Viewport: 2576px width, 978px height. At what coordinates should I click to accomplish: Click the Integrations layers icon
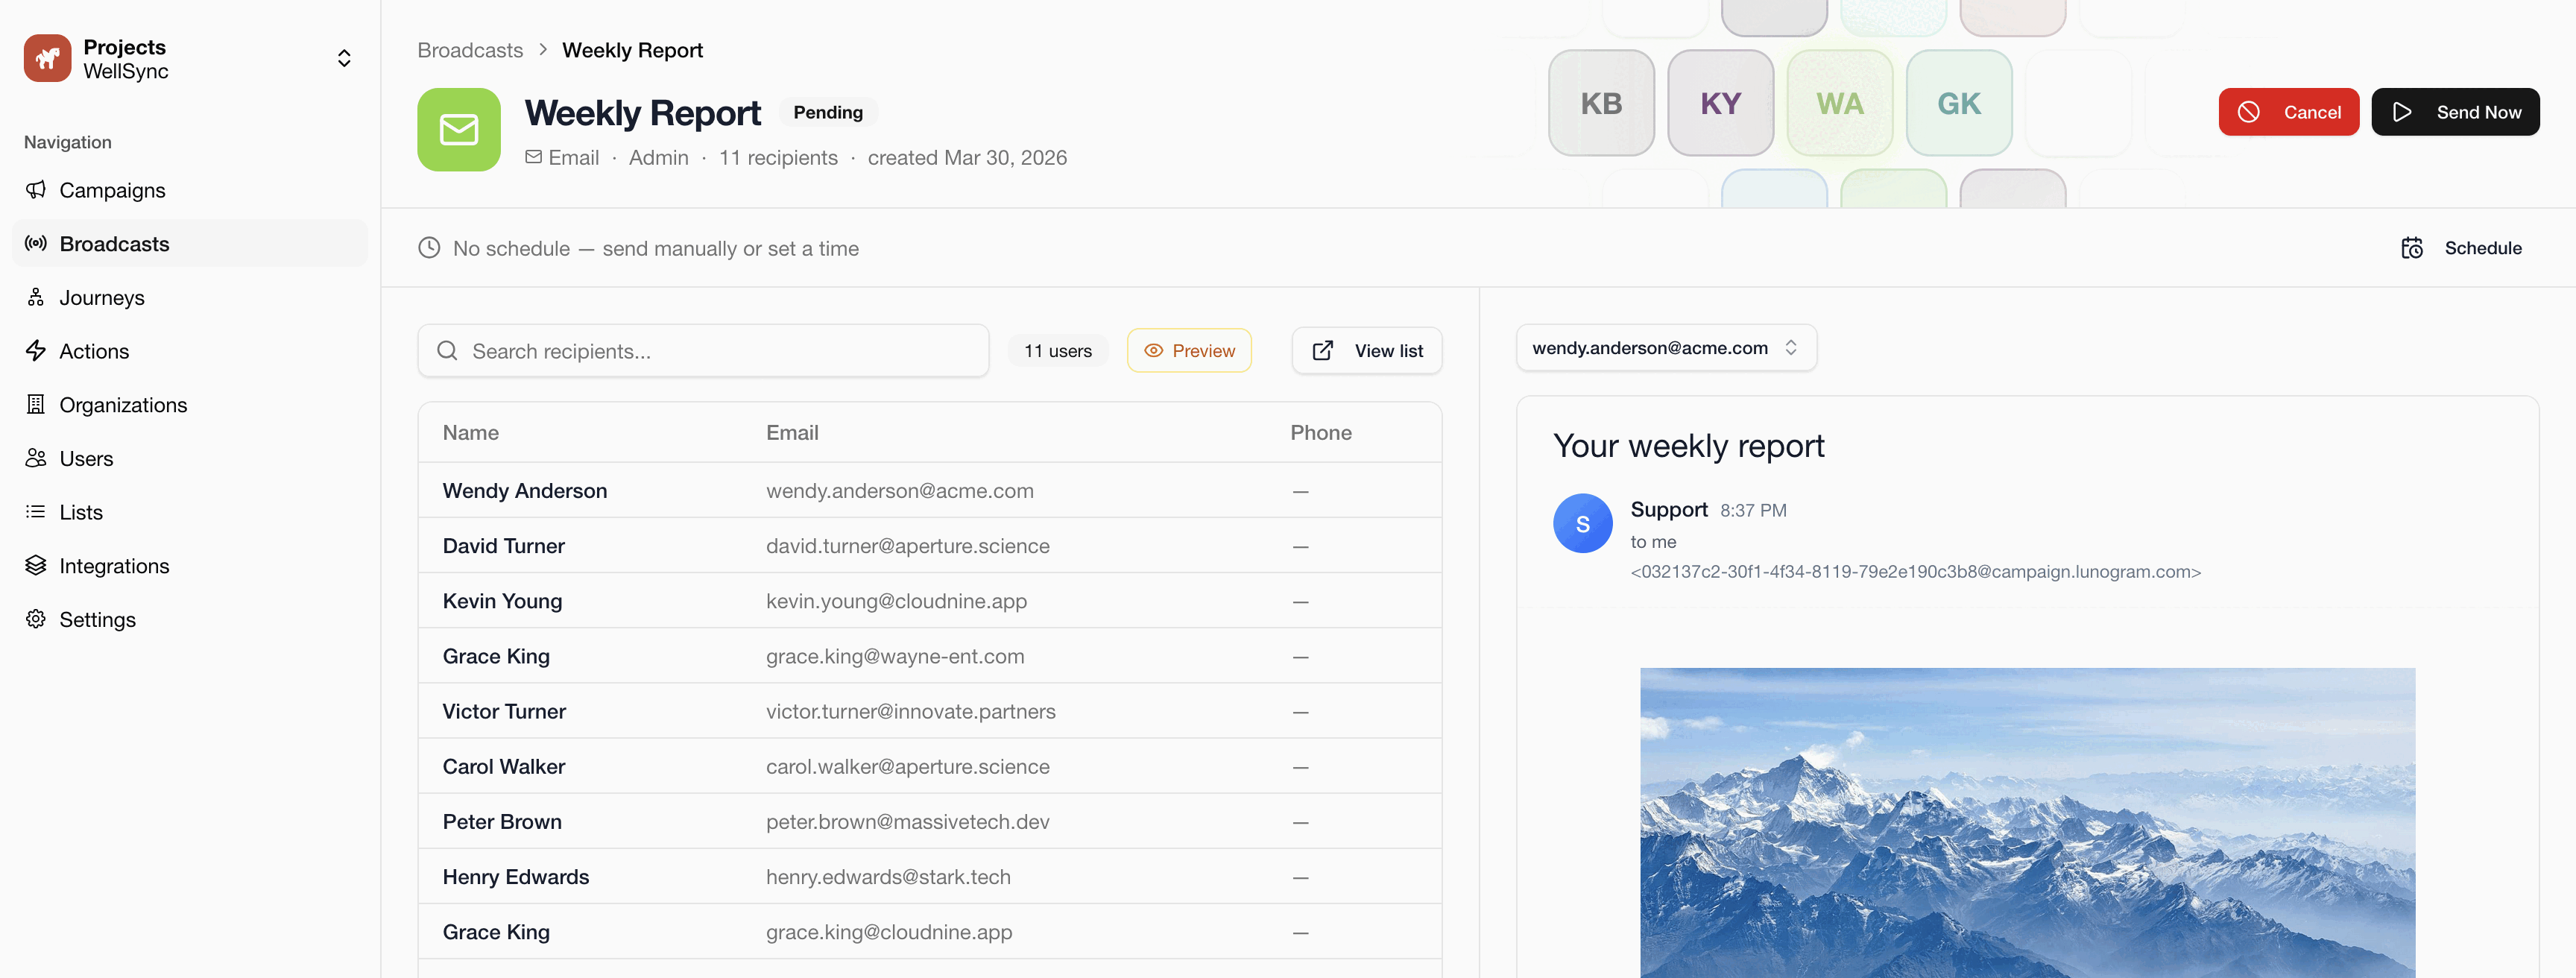[x=36, y=566]
